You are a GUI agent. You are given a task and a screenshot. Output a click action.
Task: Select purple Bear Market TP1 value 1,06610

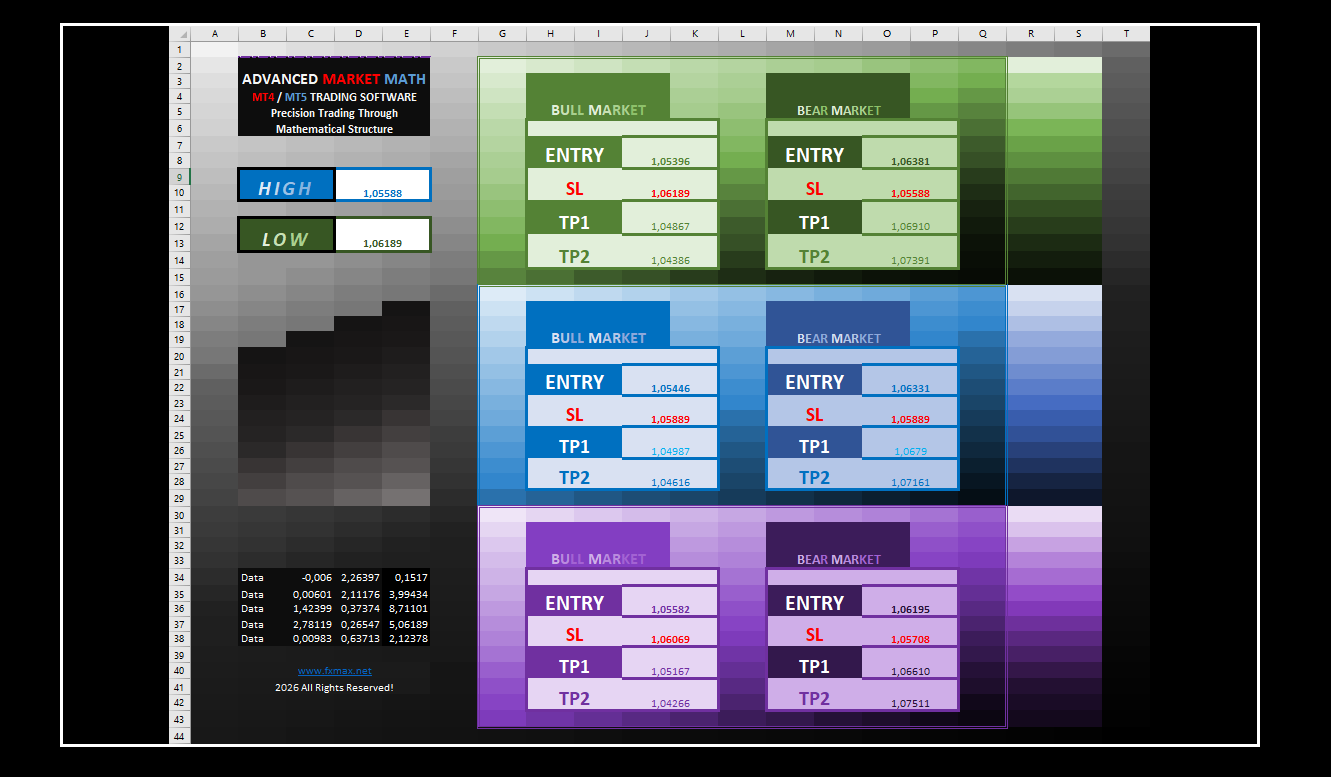(x=909, y=665)
